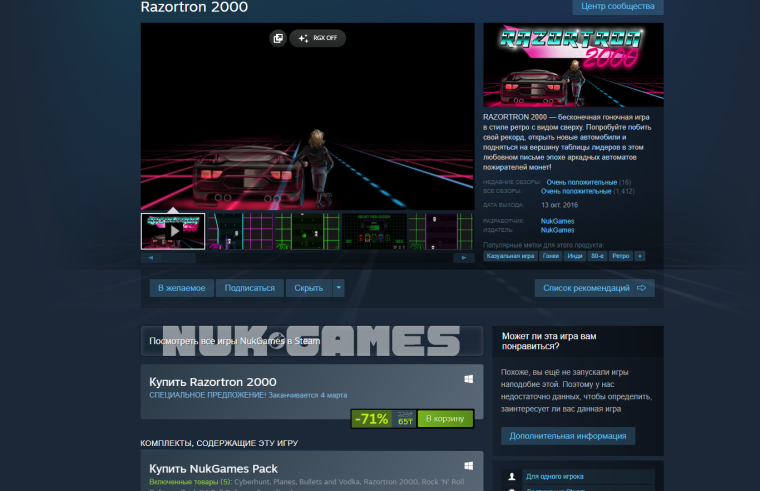Click the Подписаться button
Image resolution: width=760 pixels, height=491 pixels.
click(x=250, y=288)
